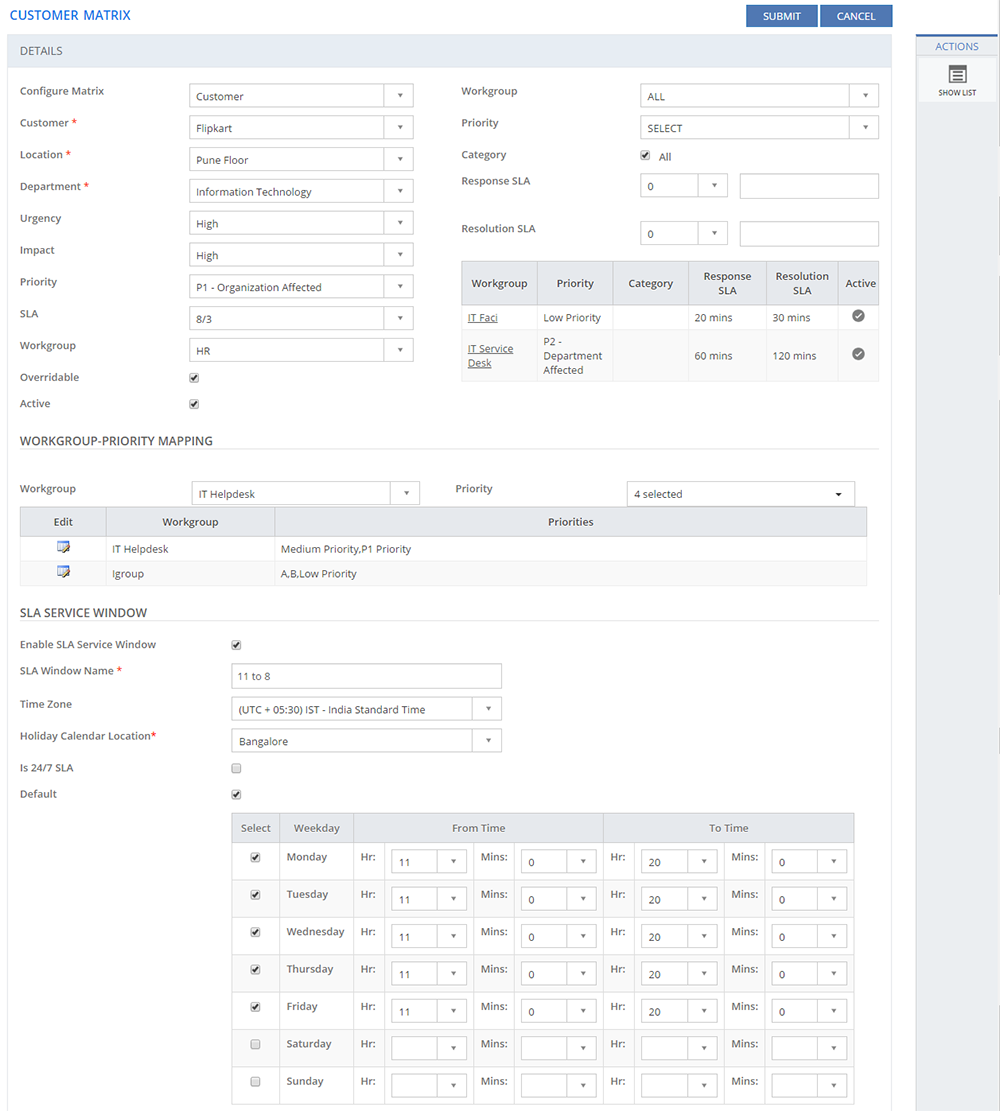Viewport: 1000px width, 1111px height.
Task: Click the Submit button
Action: (x=781, y=16)
